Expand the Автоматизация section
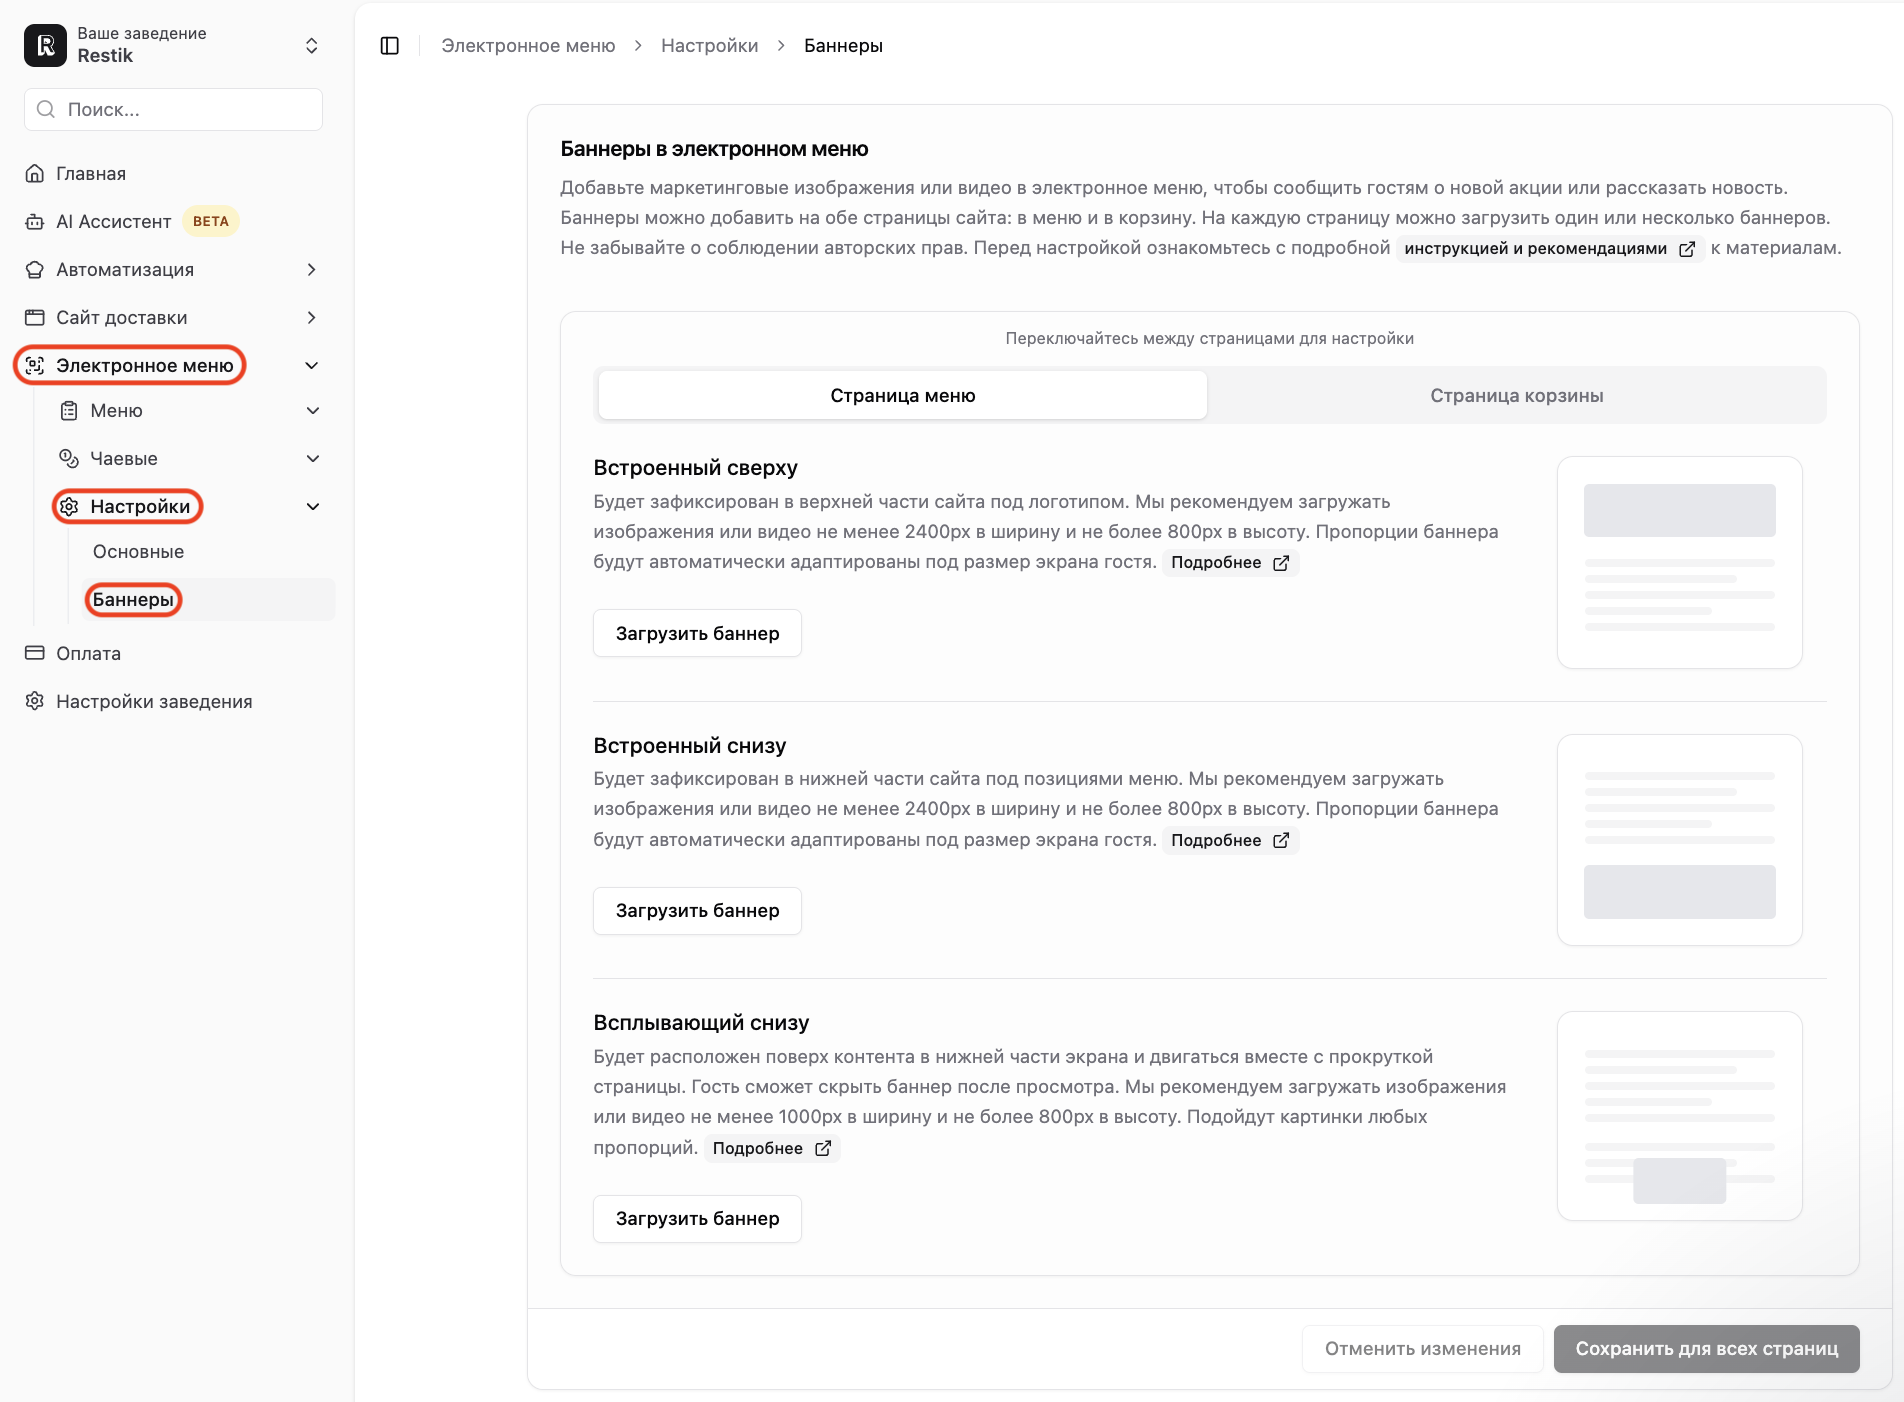The height and width of the screenshot is (1402, 1904). (311, 269)
